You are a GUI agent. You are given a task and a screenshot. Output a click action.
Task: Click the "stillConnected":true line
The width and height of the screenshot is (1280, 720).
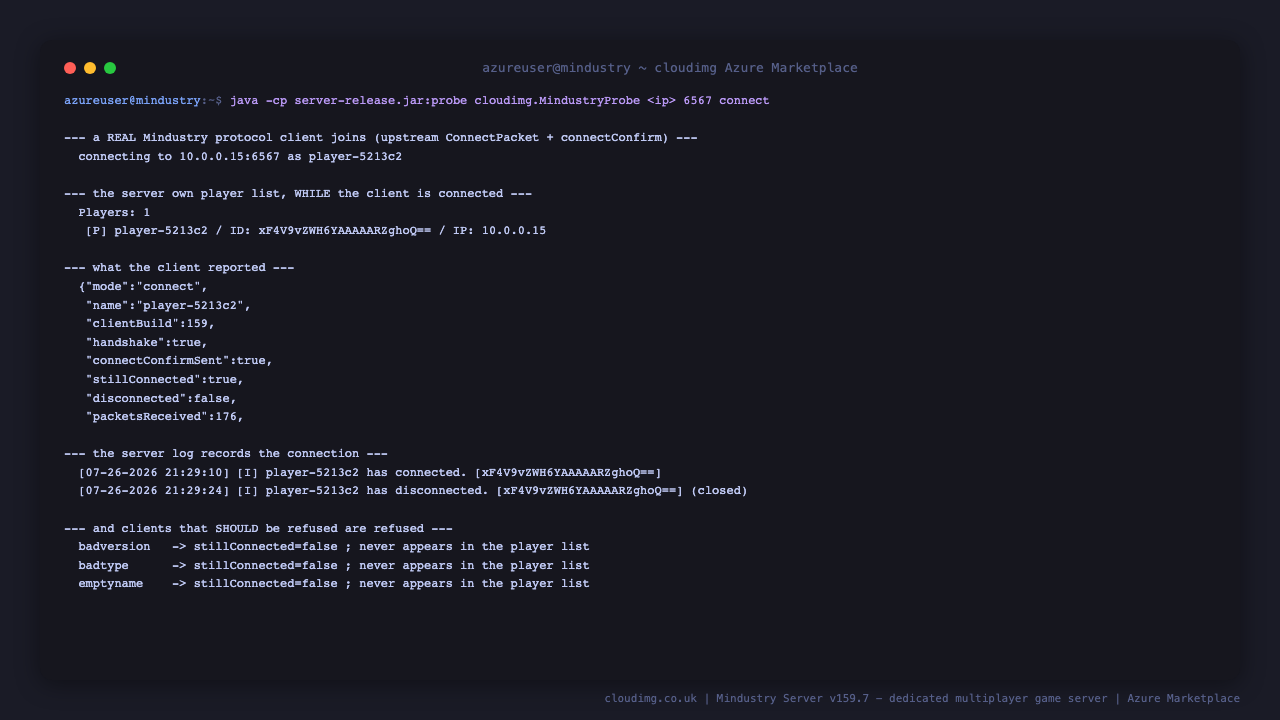(165, 380)
